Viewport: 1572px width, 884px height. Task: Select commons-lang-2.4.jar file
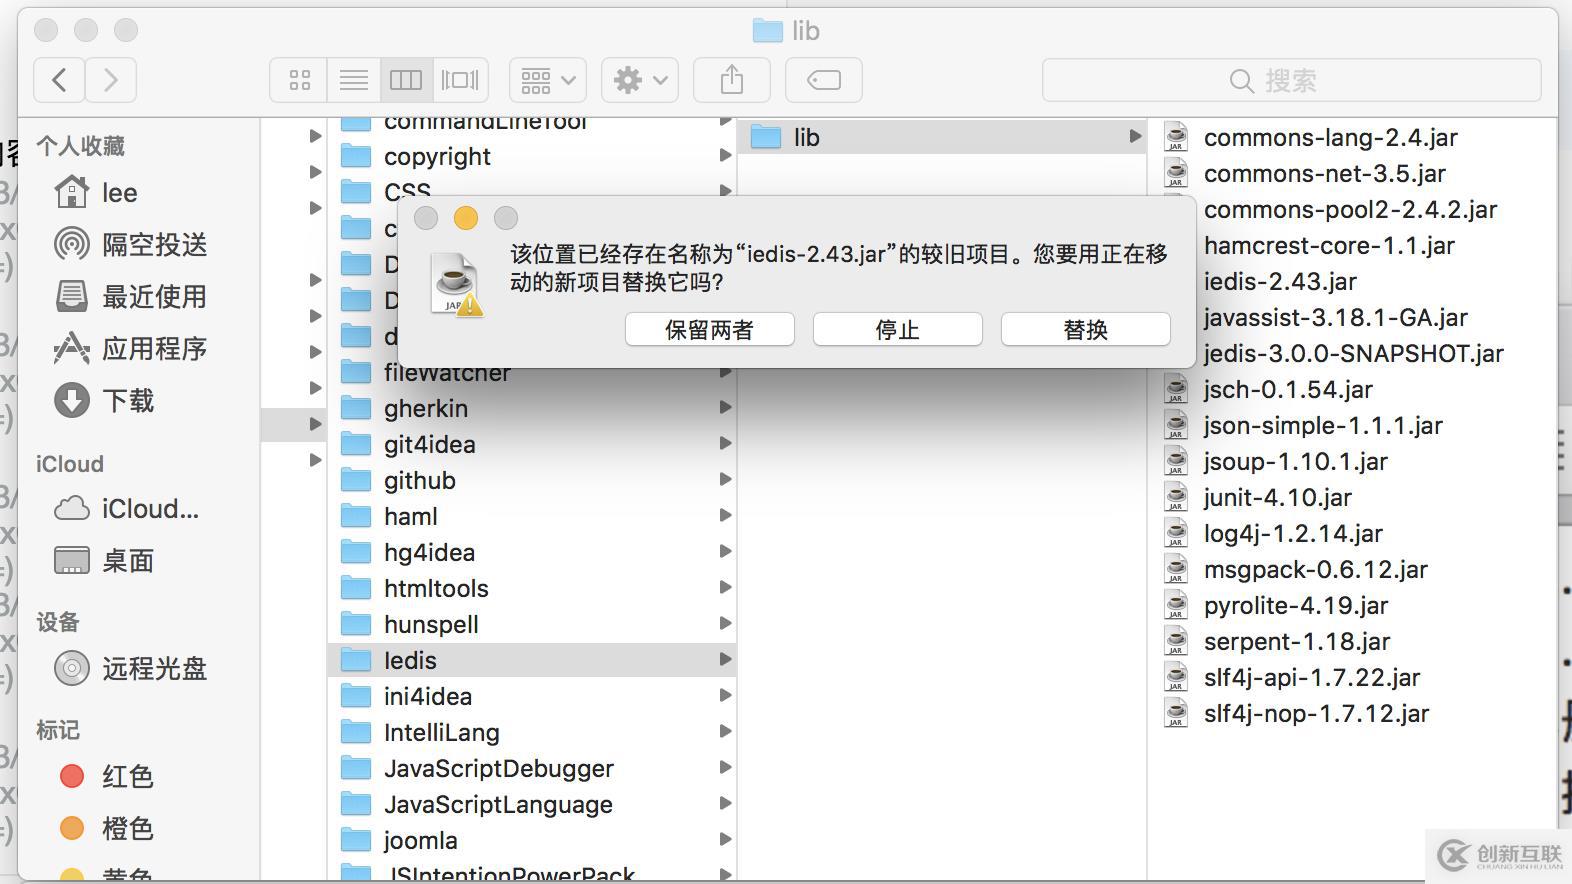pyautogui.click(x=1331, y=137)
